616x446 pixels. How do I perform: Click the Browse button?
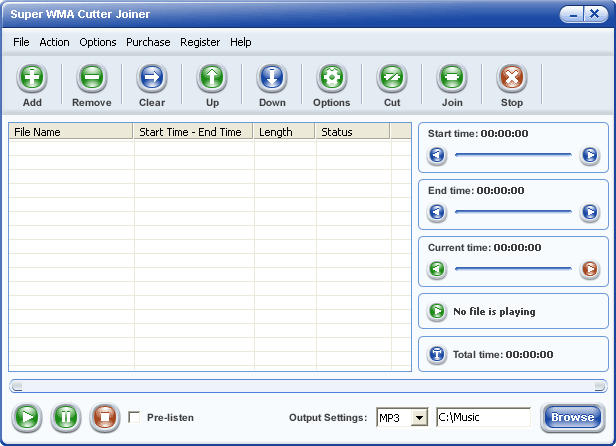coord(572,417)
